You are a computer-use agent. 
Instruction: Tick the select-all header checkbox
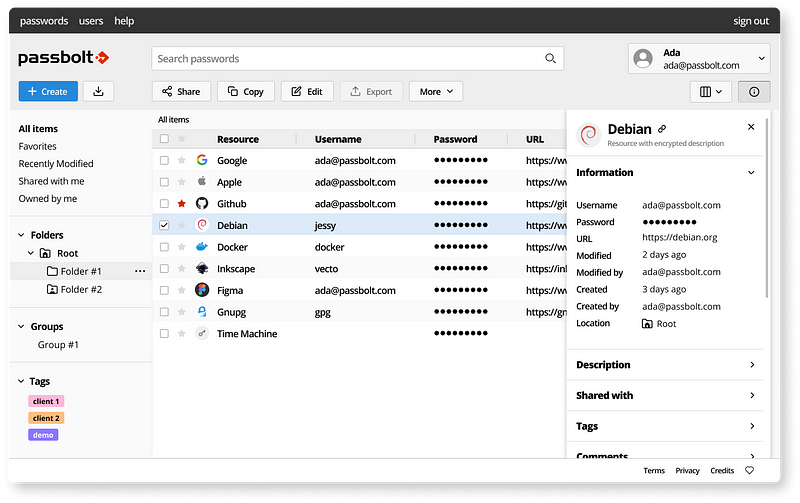tap(164, 139)
